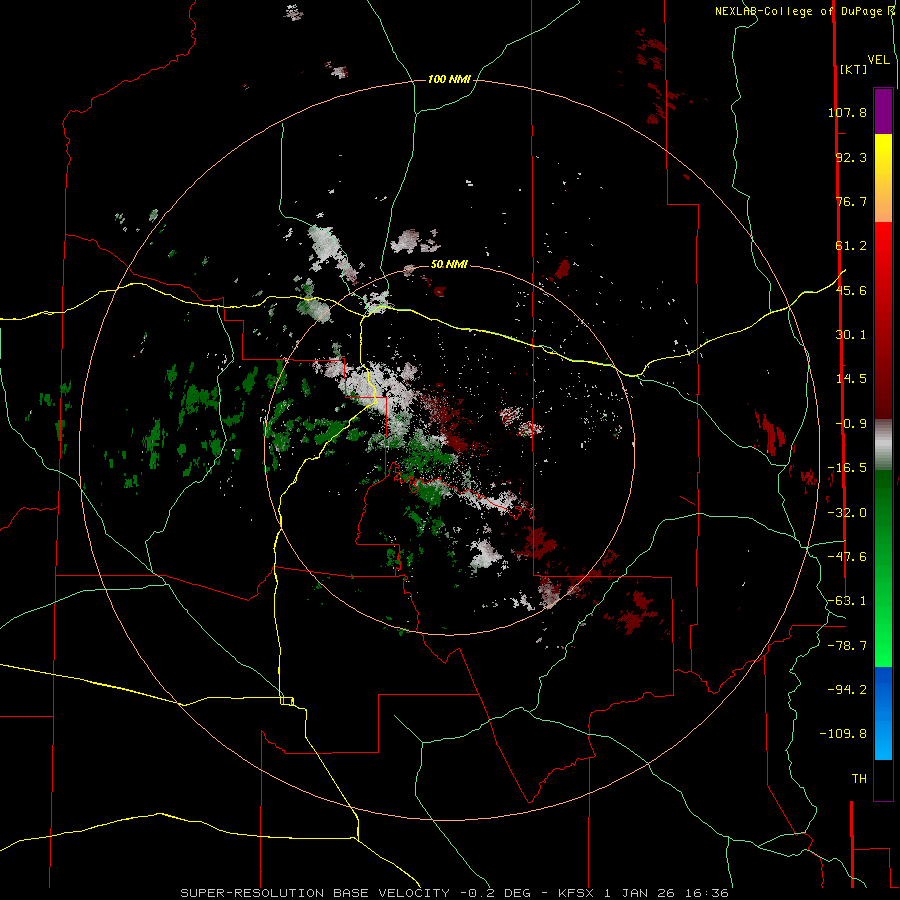Viewport: 900px width, 900px height.
Task: Click the 100 NMI range ring label
Action: pos(449,79)
